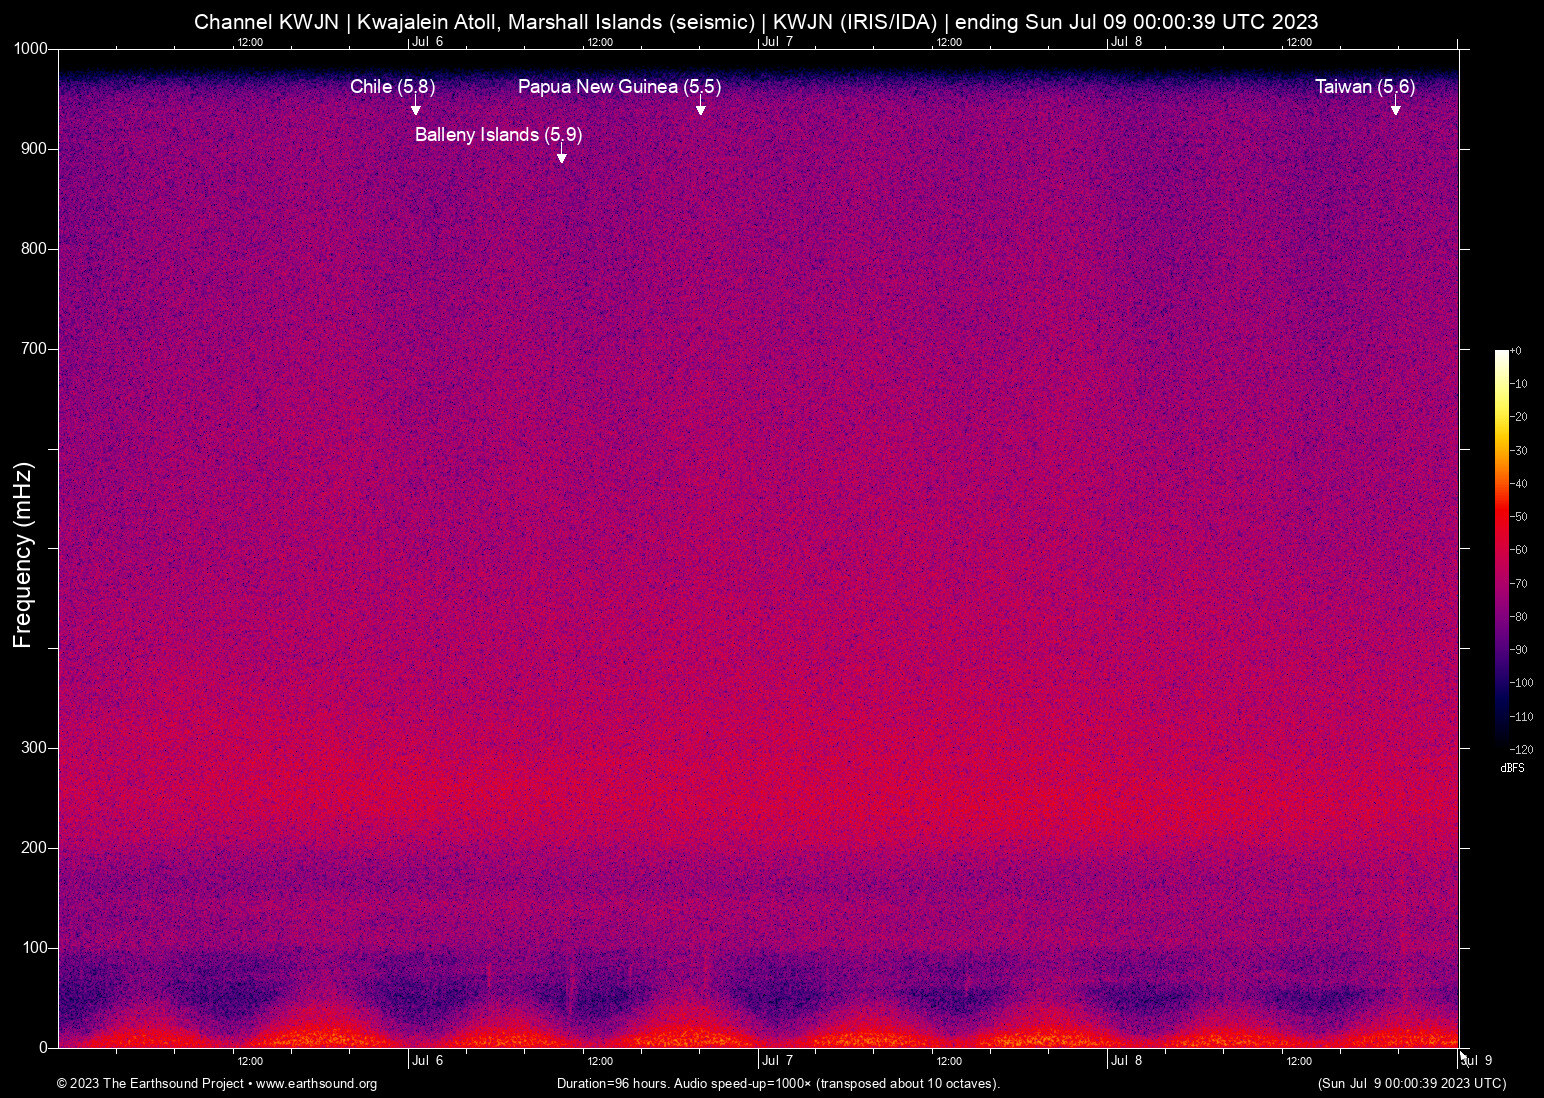Select the Taiwan (5.6) earthquake label
This screenshot has height=1098, width=1544.
[1364, 87]
